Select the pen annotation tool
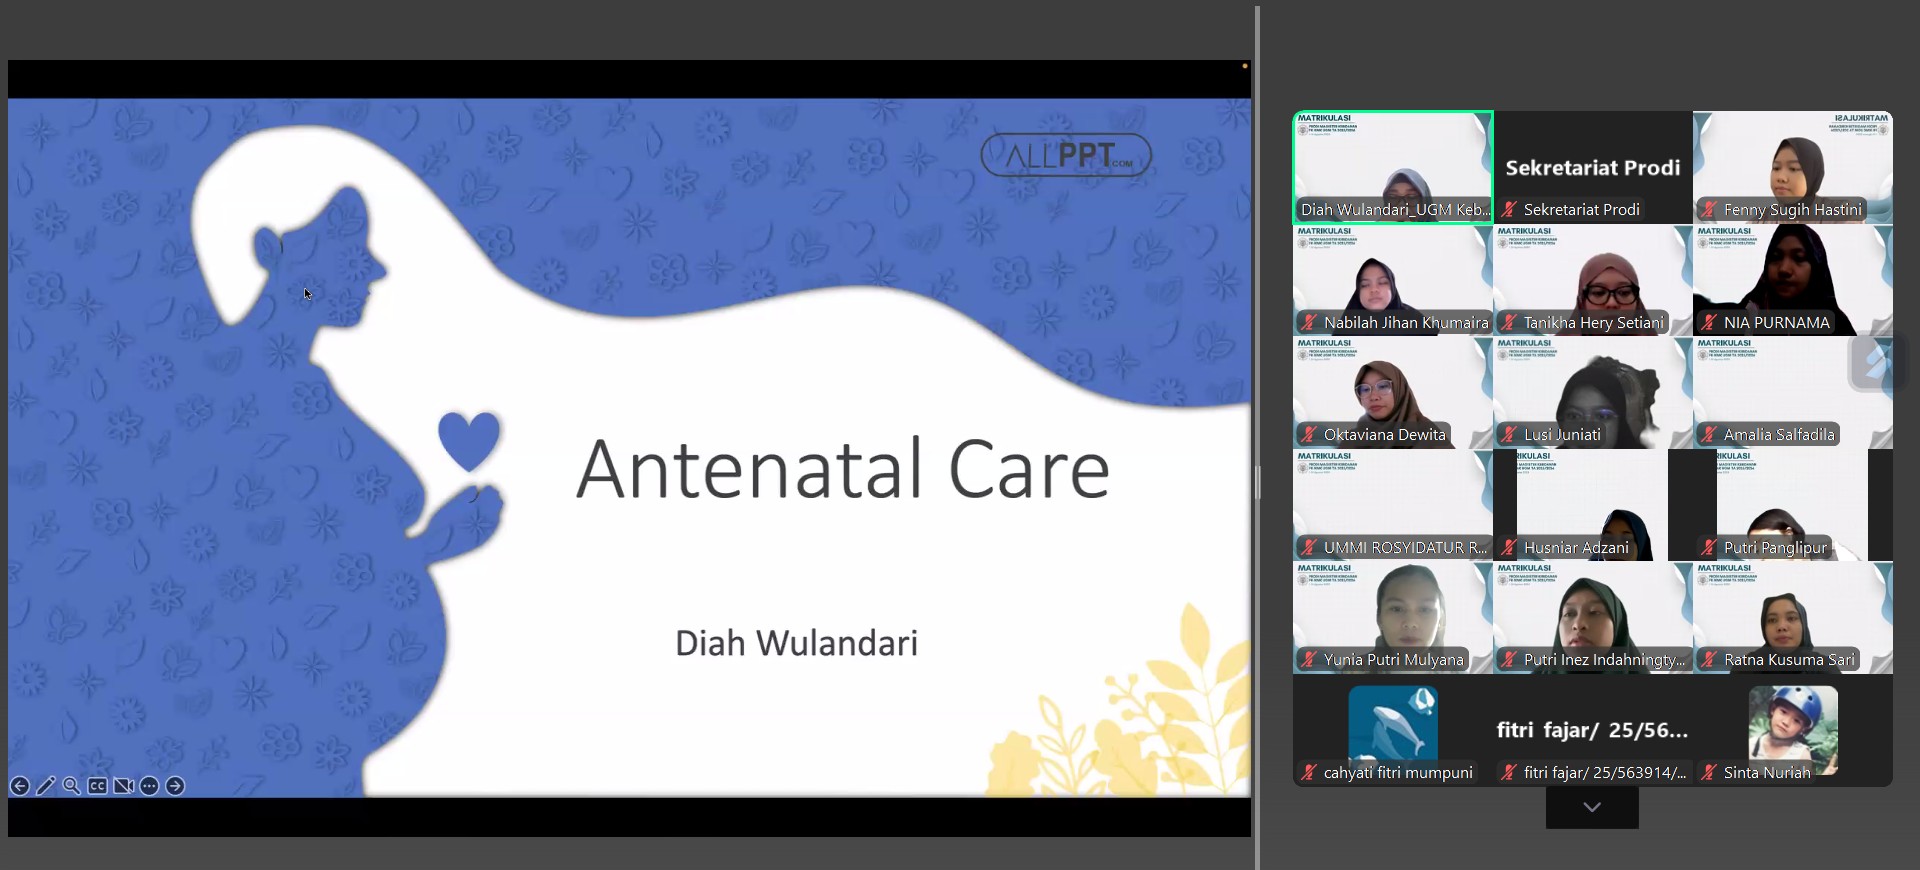1920x870 pixels. click(x=45, y=786)
